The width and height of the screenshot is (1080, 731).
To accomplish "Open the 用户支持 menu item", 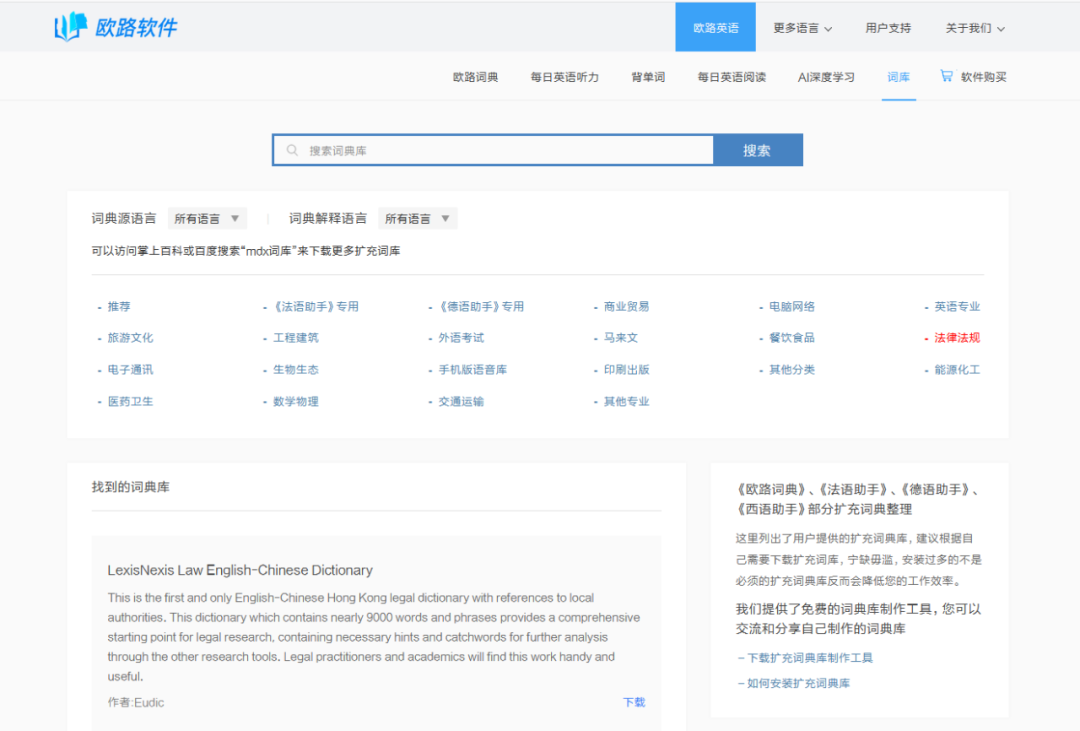I will 888,28.
